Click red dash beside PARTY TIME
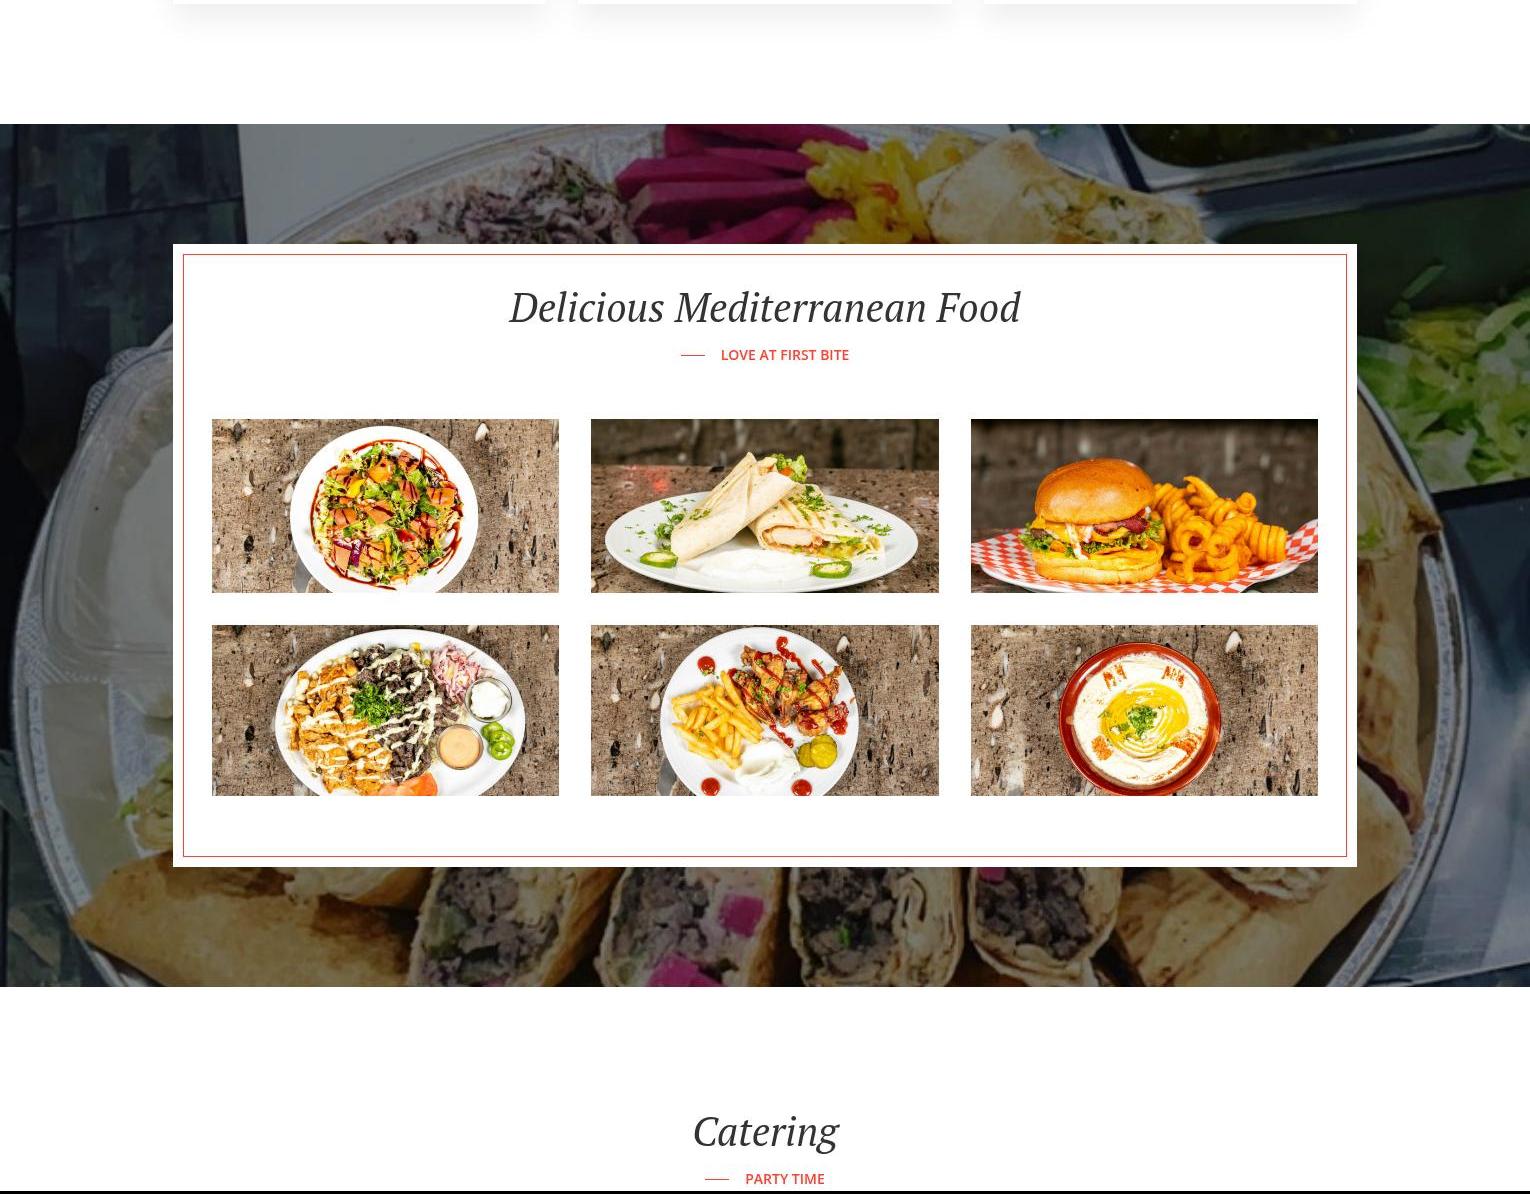The image size is (1530, 1194). point(716,1179)
